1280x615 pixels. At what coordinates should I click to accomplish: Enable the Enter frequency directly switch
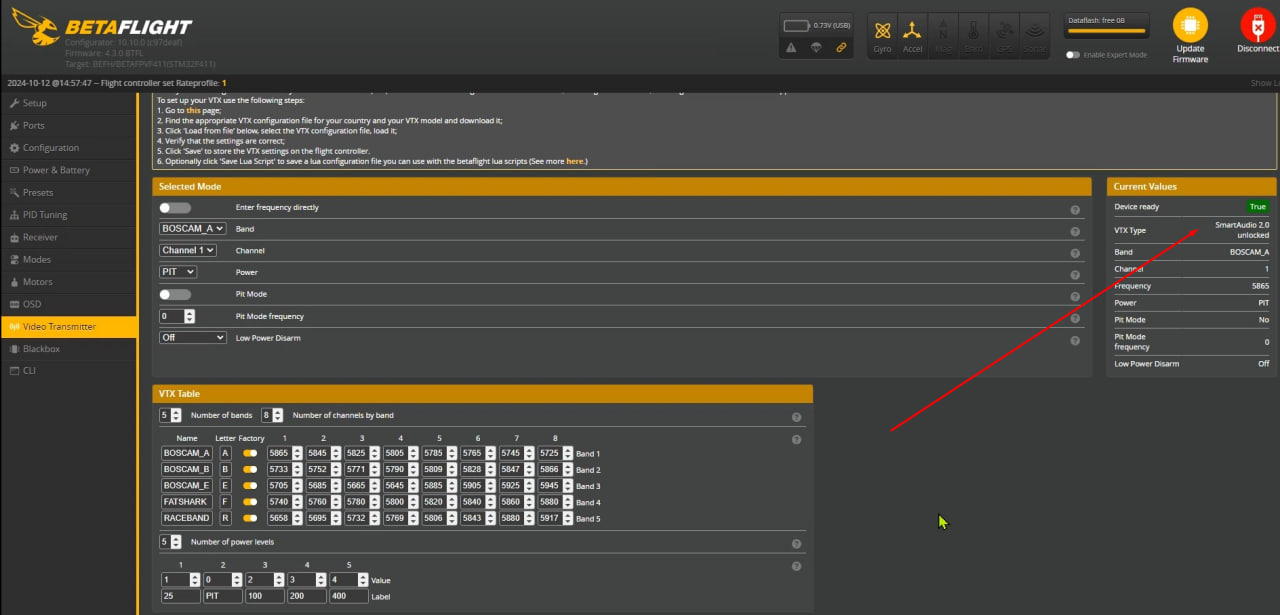click(x=174, y=207)
